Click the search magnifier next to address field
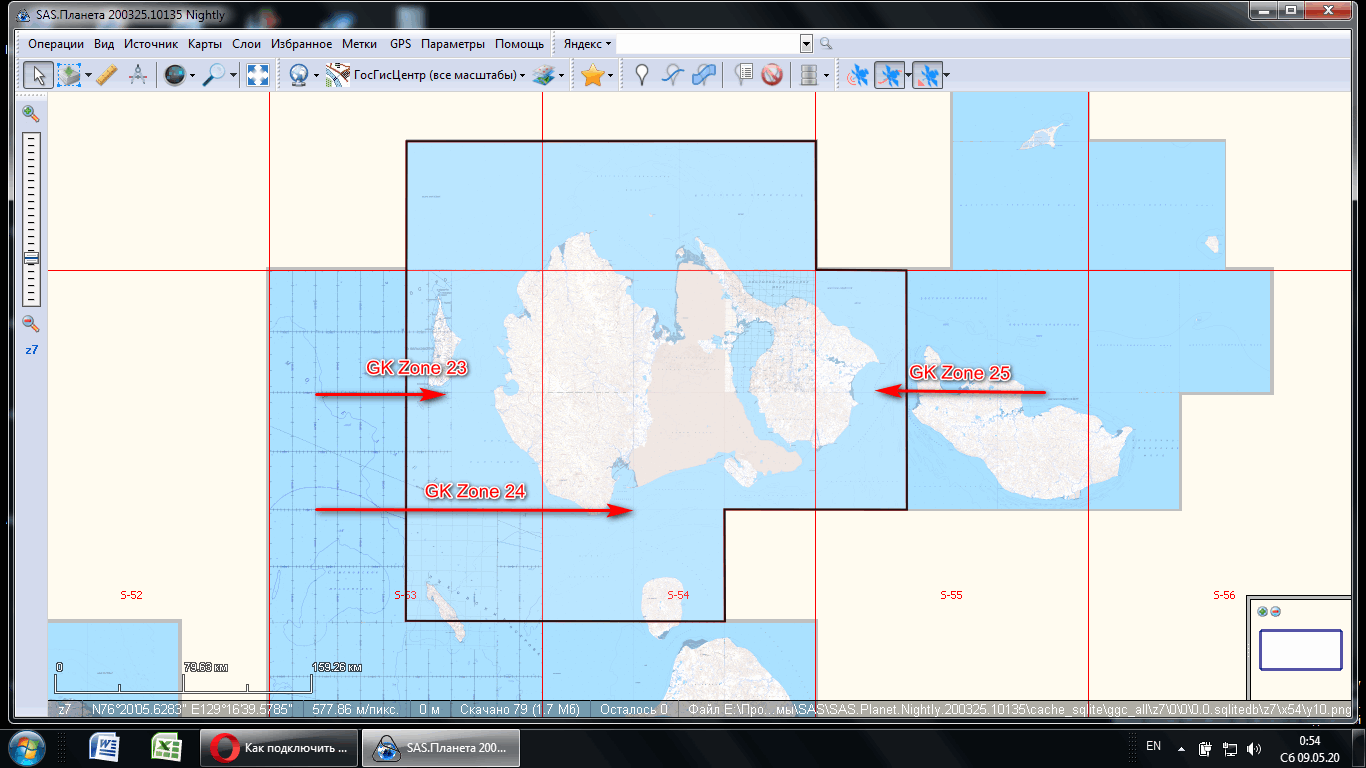The image size is (1366, 768). [826, 44]
